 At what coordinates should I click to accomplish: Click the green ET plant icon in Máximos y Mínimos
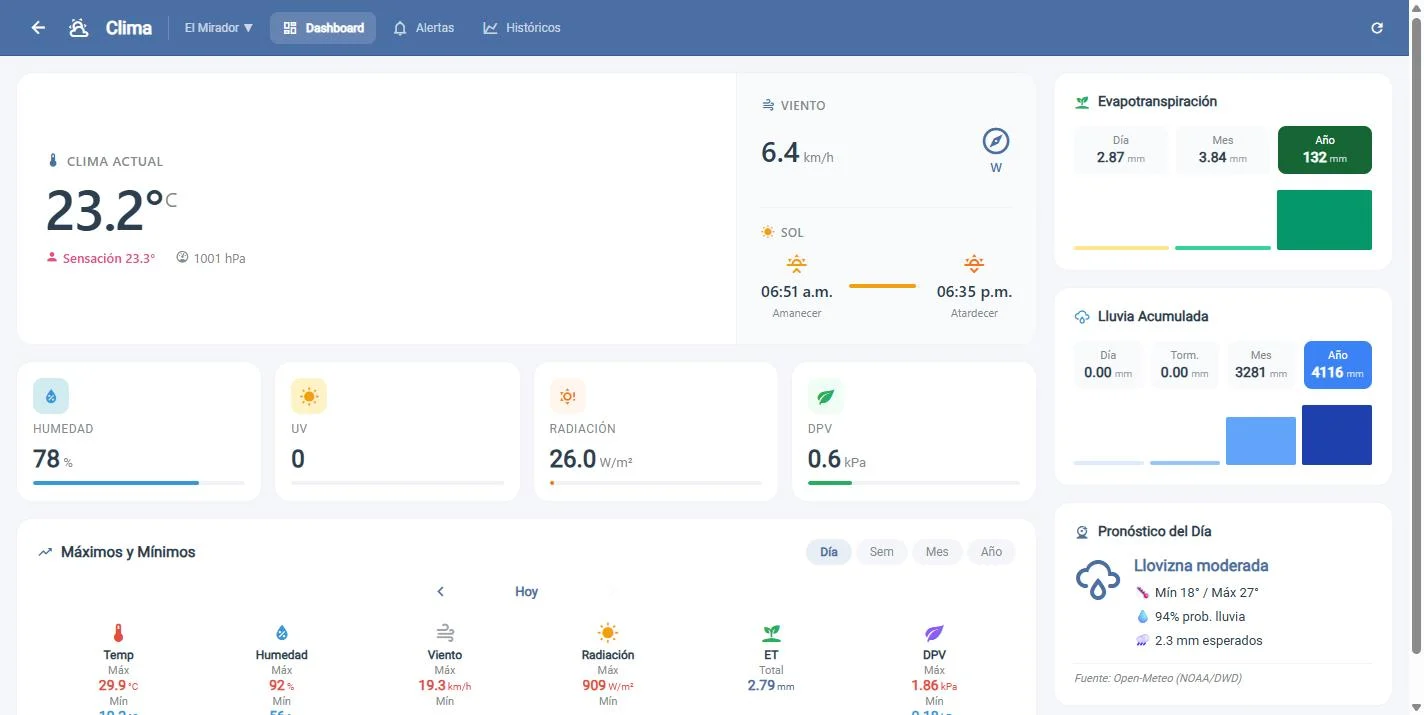pos(771,633)
